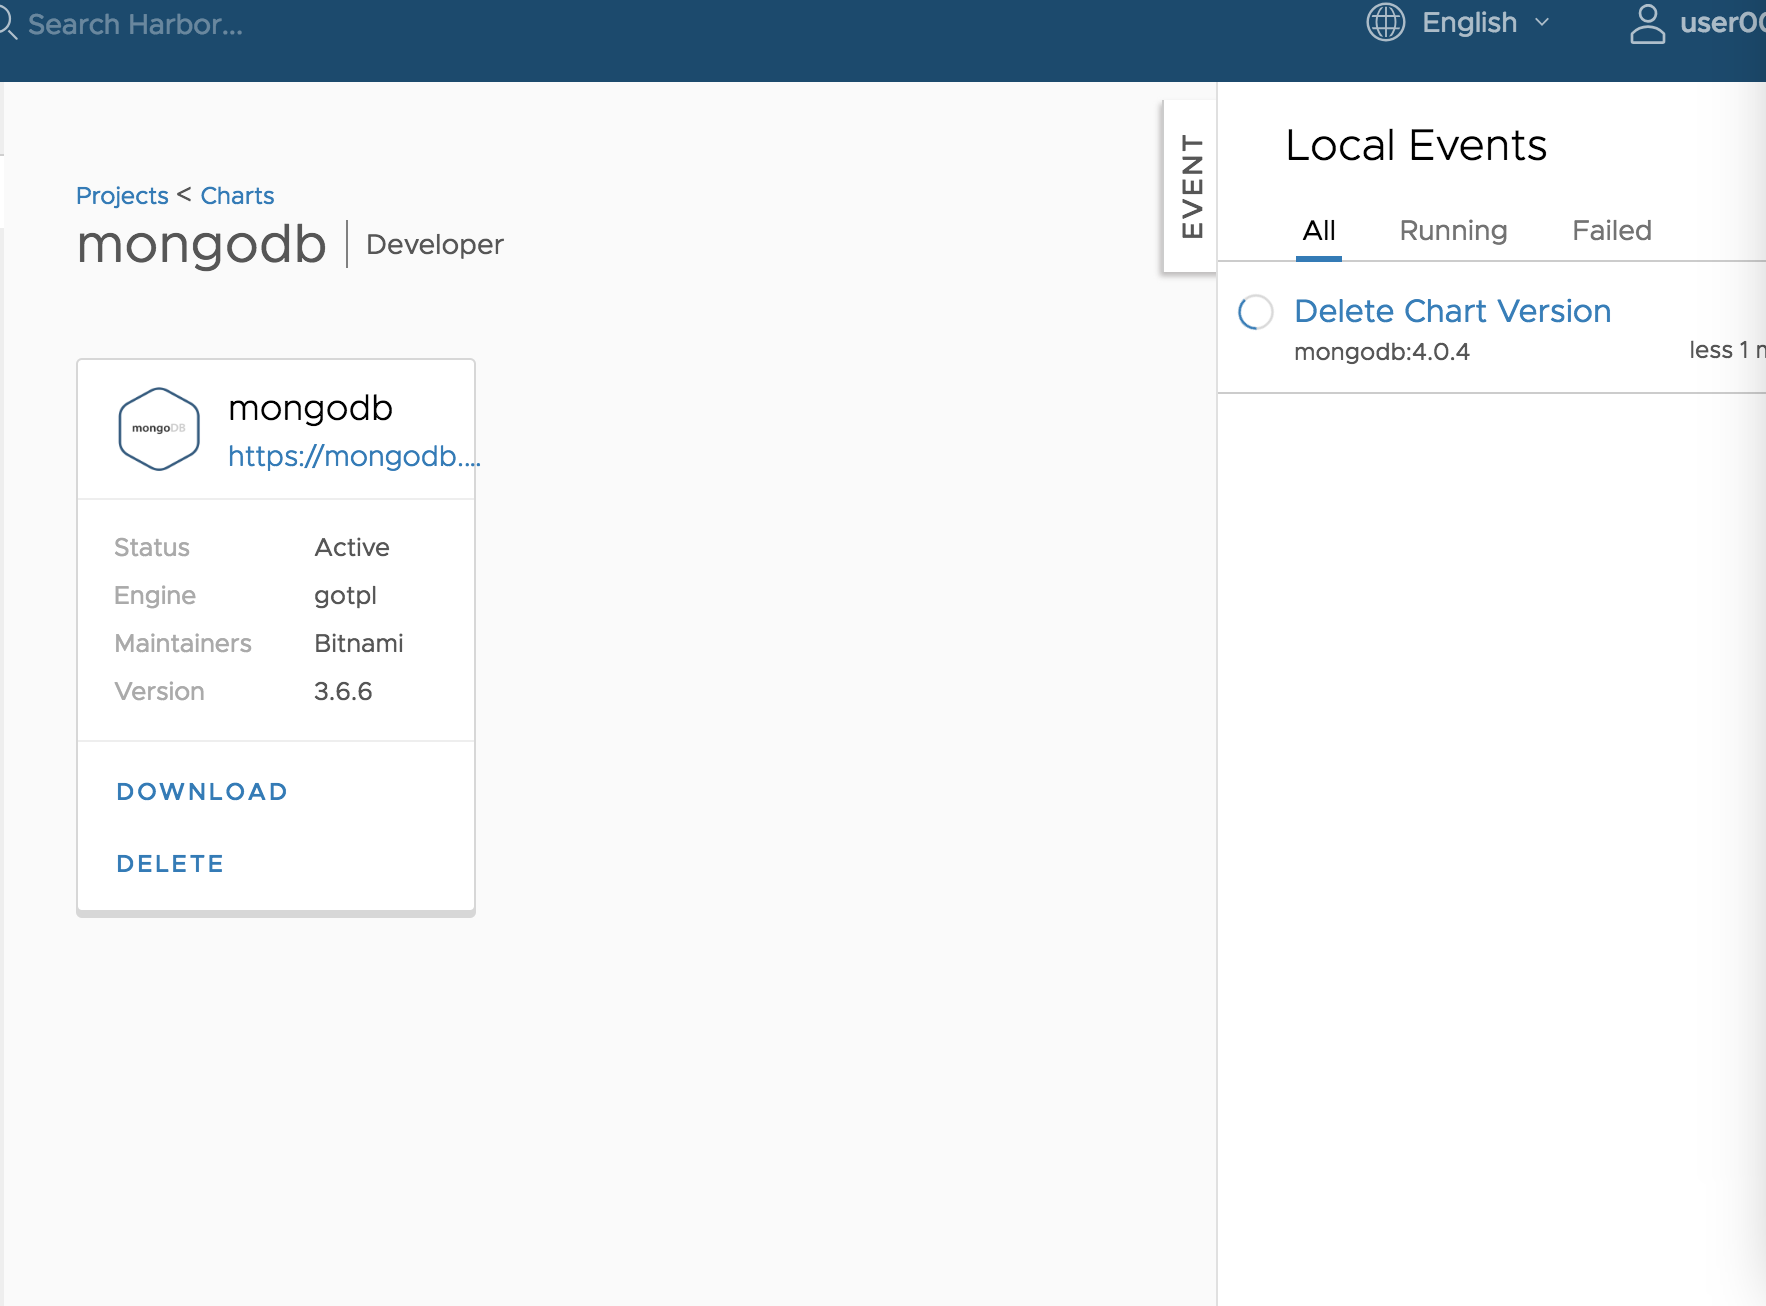Click the user profile icon
The image size is (1766, 1306).
pyautogui.click(x=1647, y=22)
